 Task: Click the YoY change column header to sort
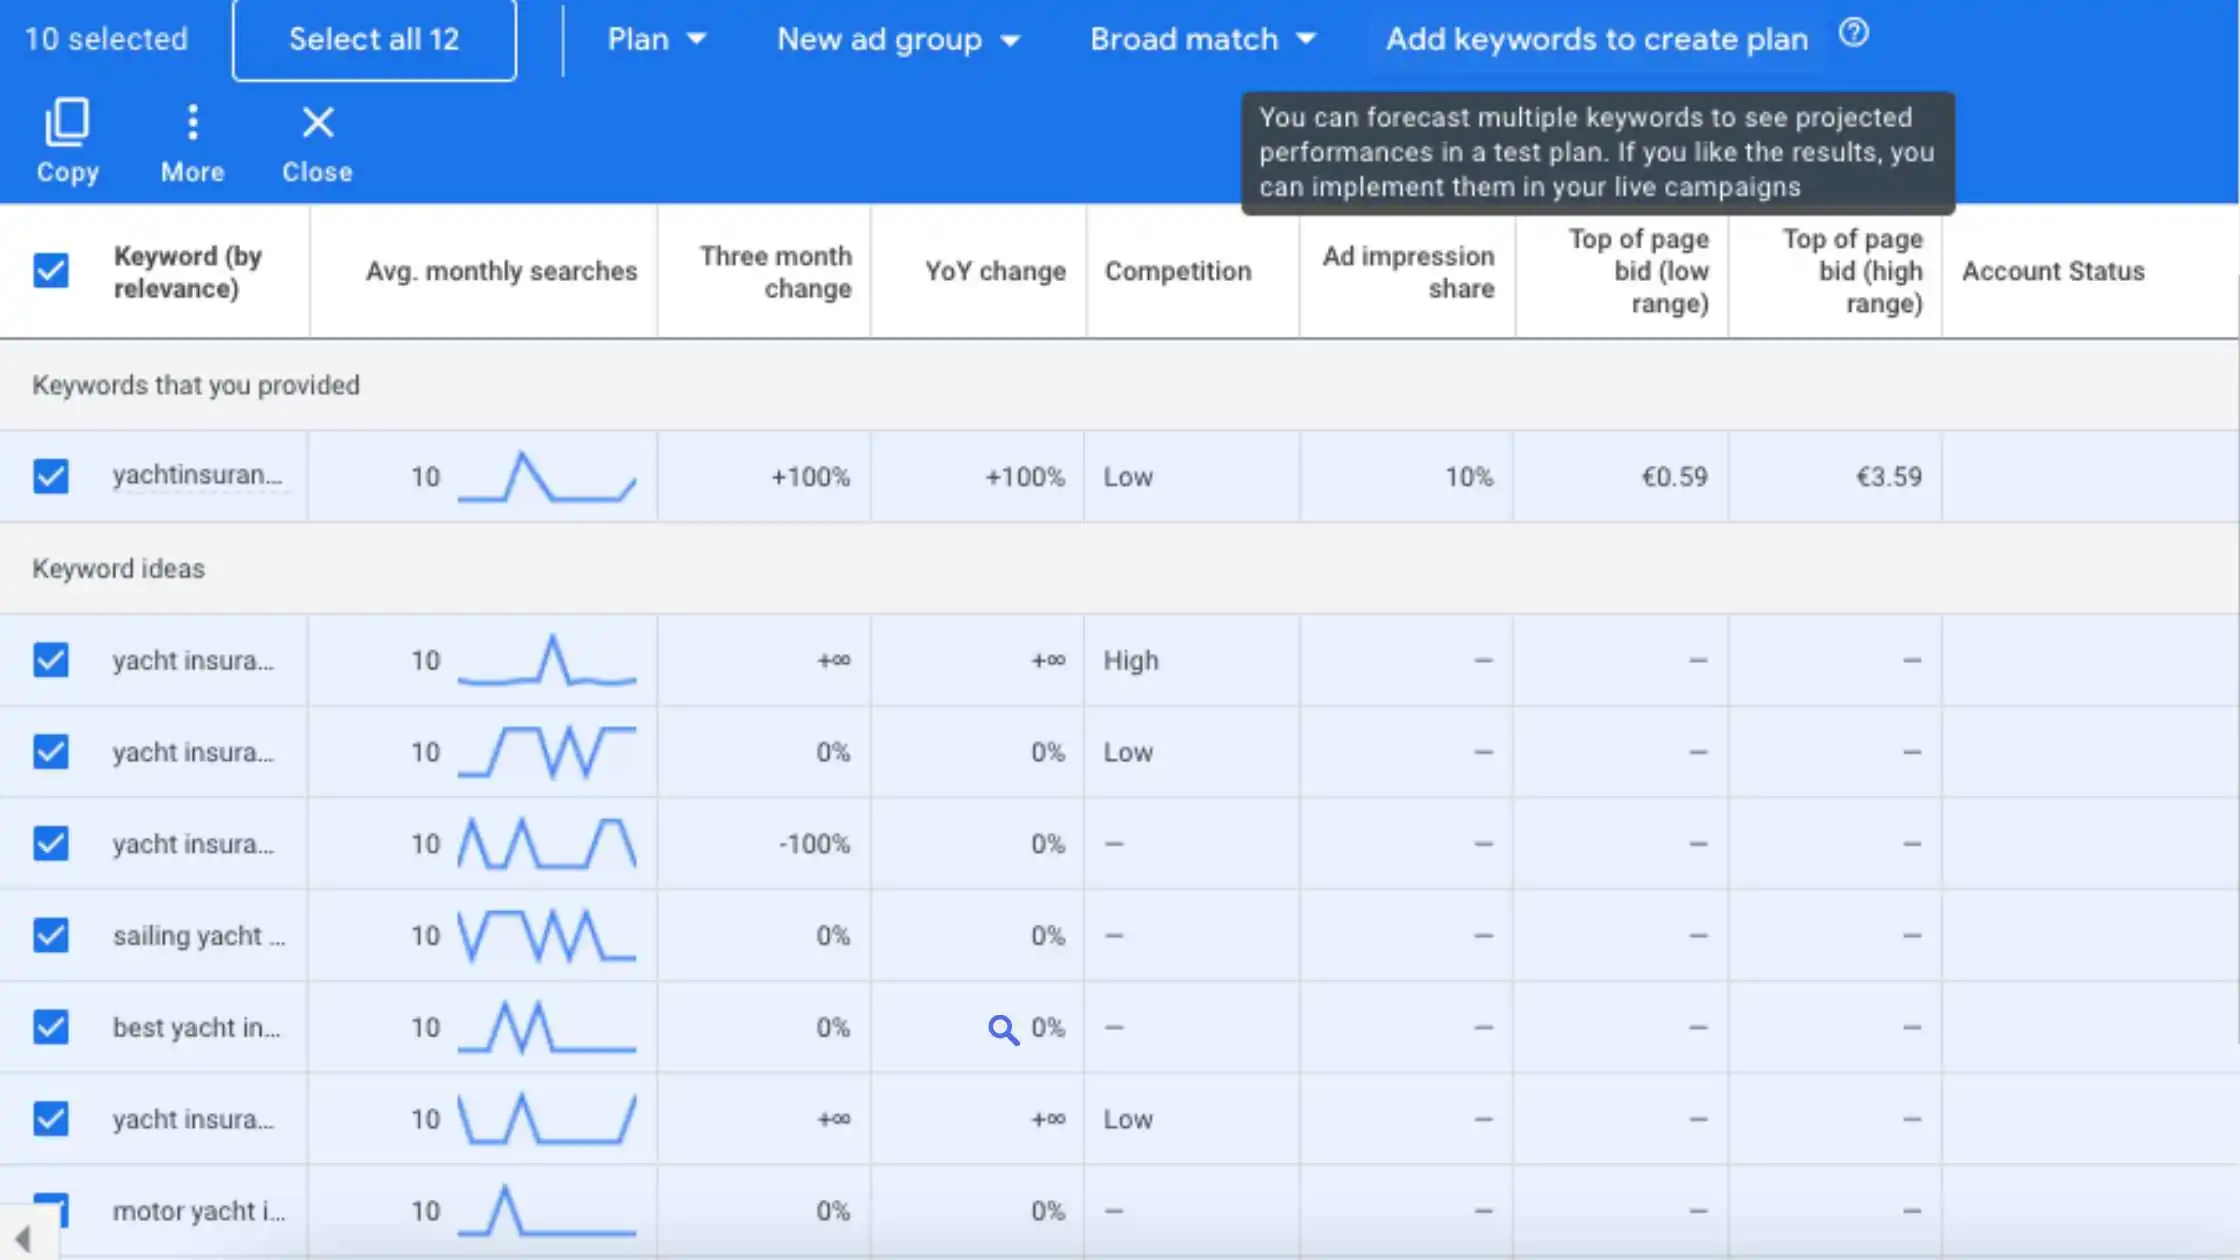point(995,271)
